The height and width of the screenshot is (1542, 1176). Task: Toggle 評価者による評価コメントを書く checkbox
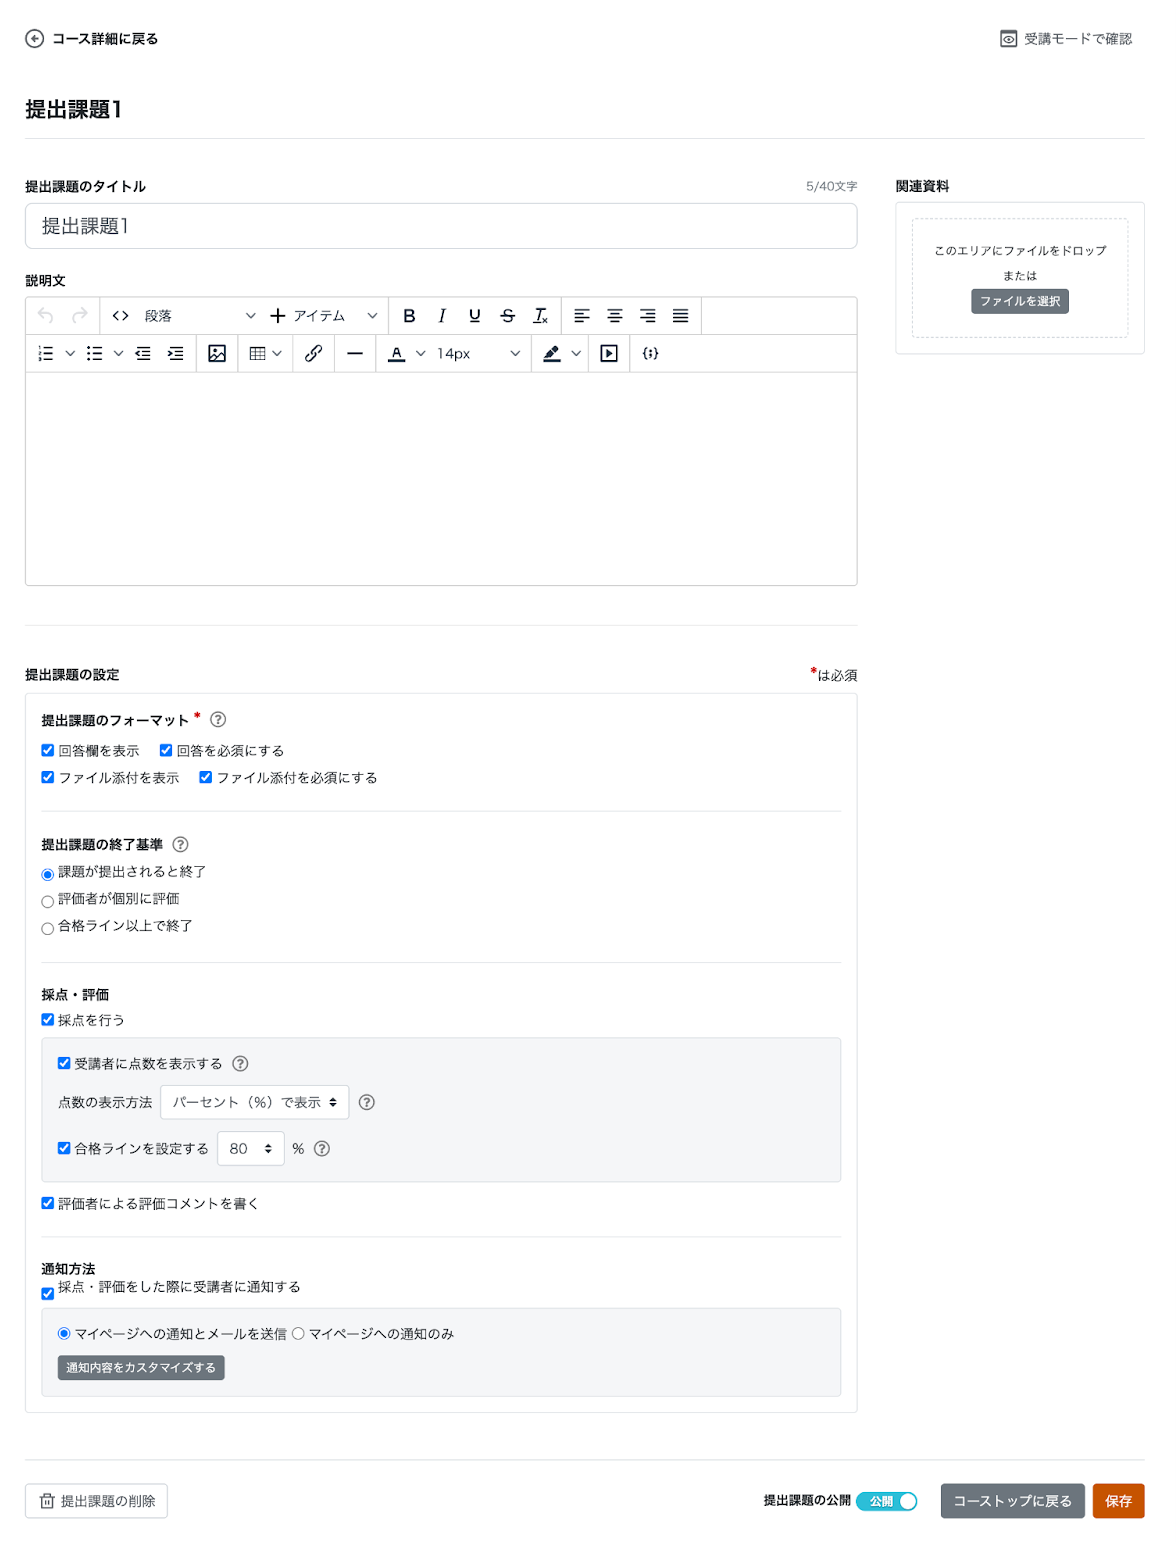[x=48, y=1203]
